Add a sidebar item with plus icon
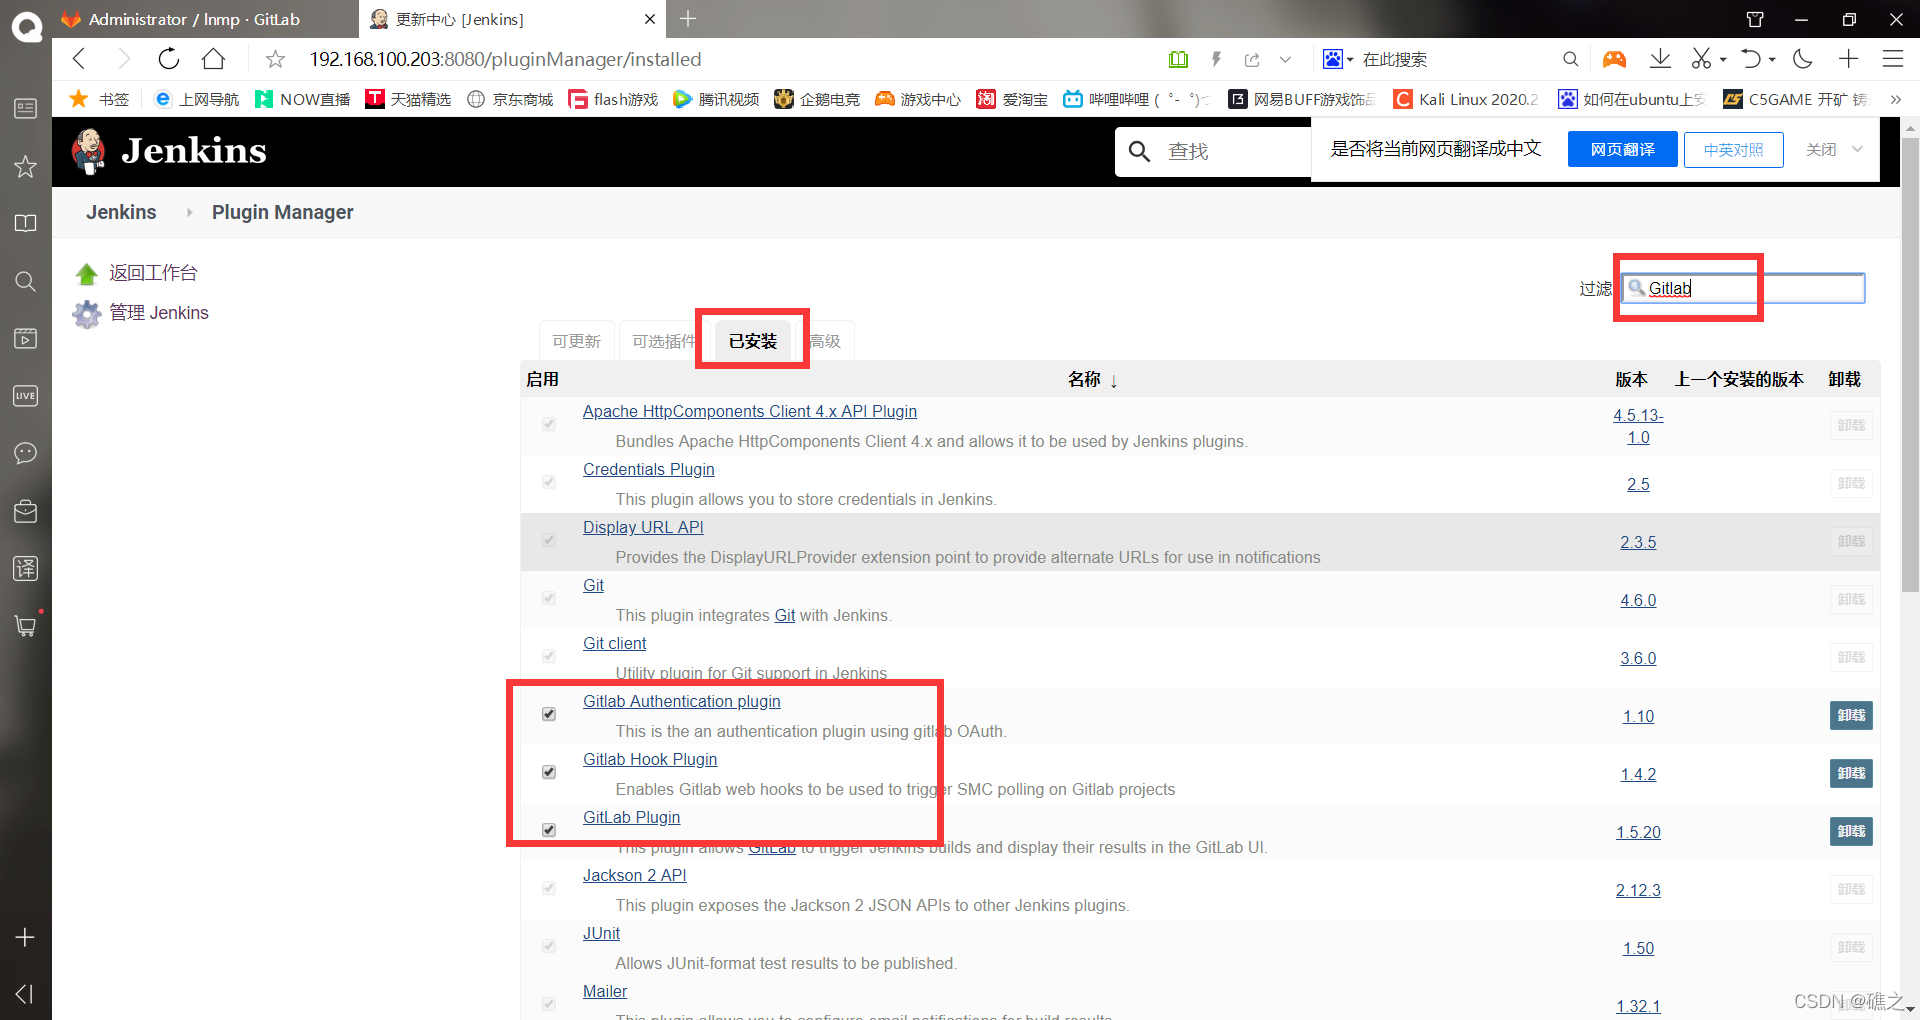 (x=26, y=937)
